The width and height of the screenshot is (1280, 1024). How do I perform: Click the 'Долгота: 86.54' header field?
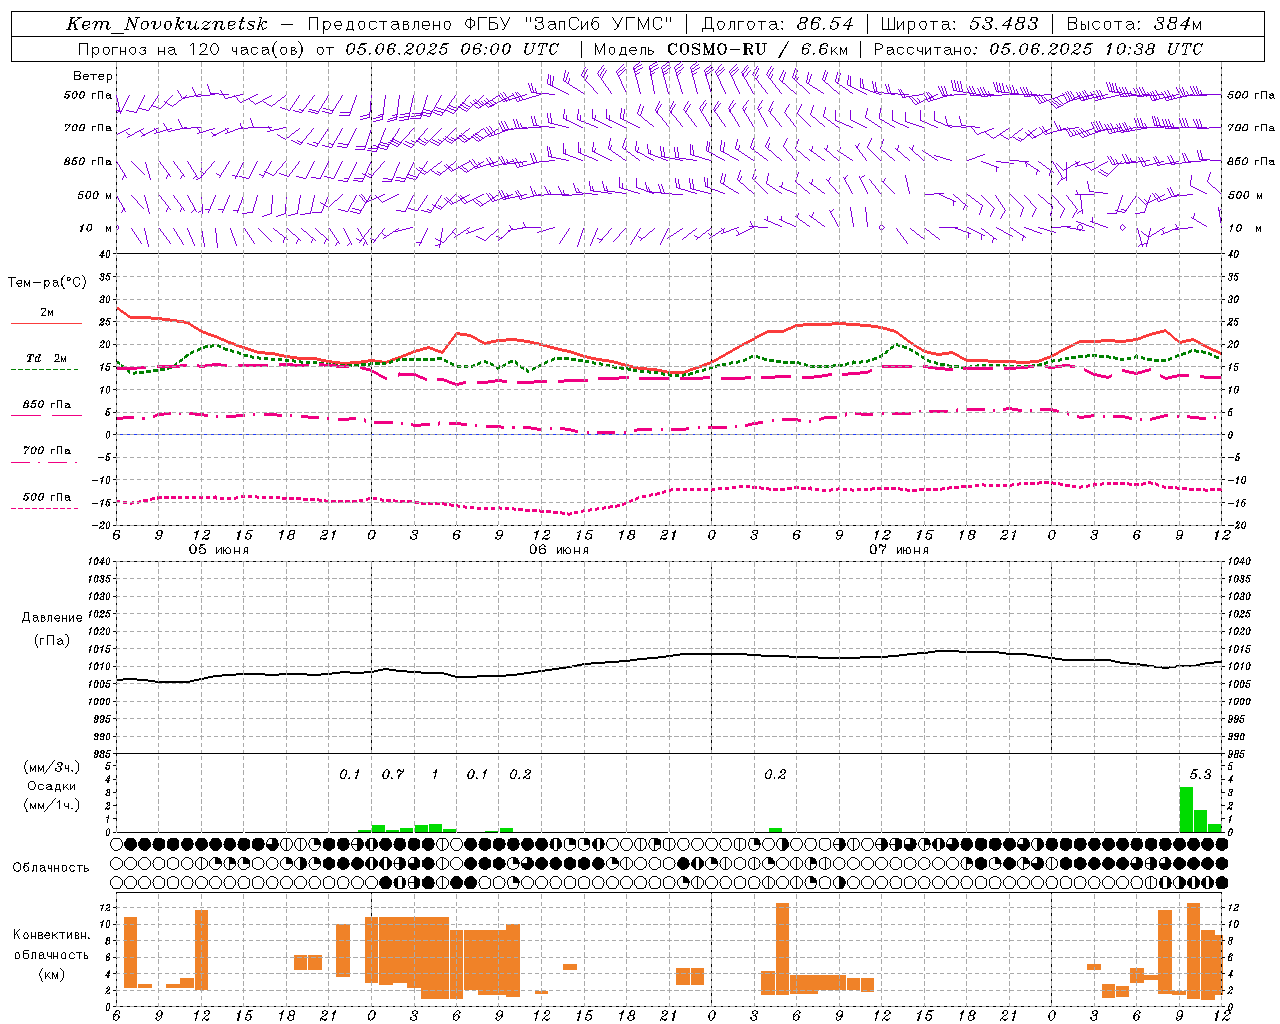(x=778, y=24)
